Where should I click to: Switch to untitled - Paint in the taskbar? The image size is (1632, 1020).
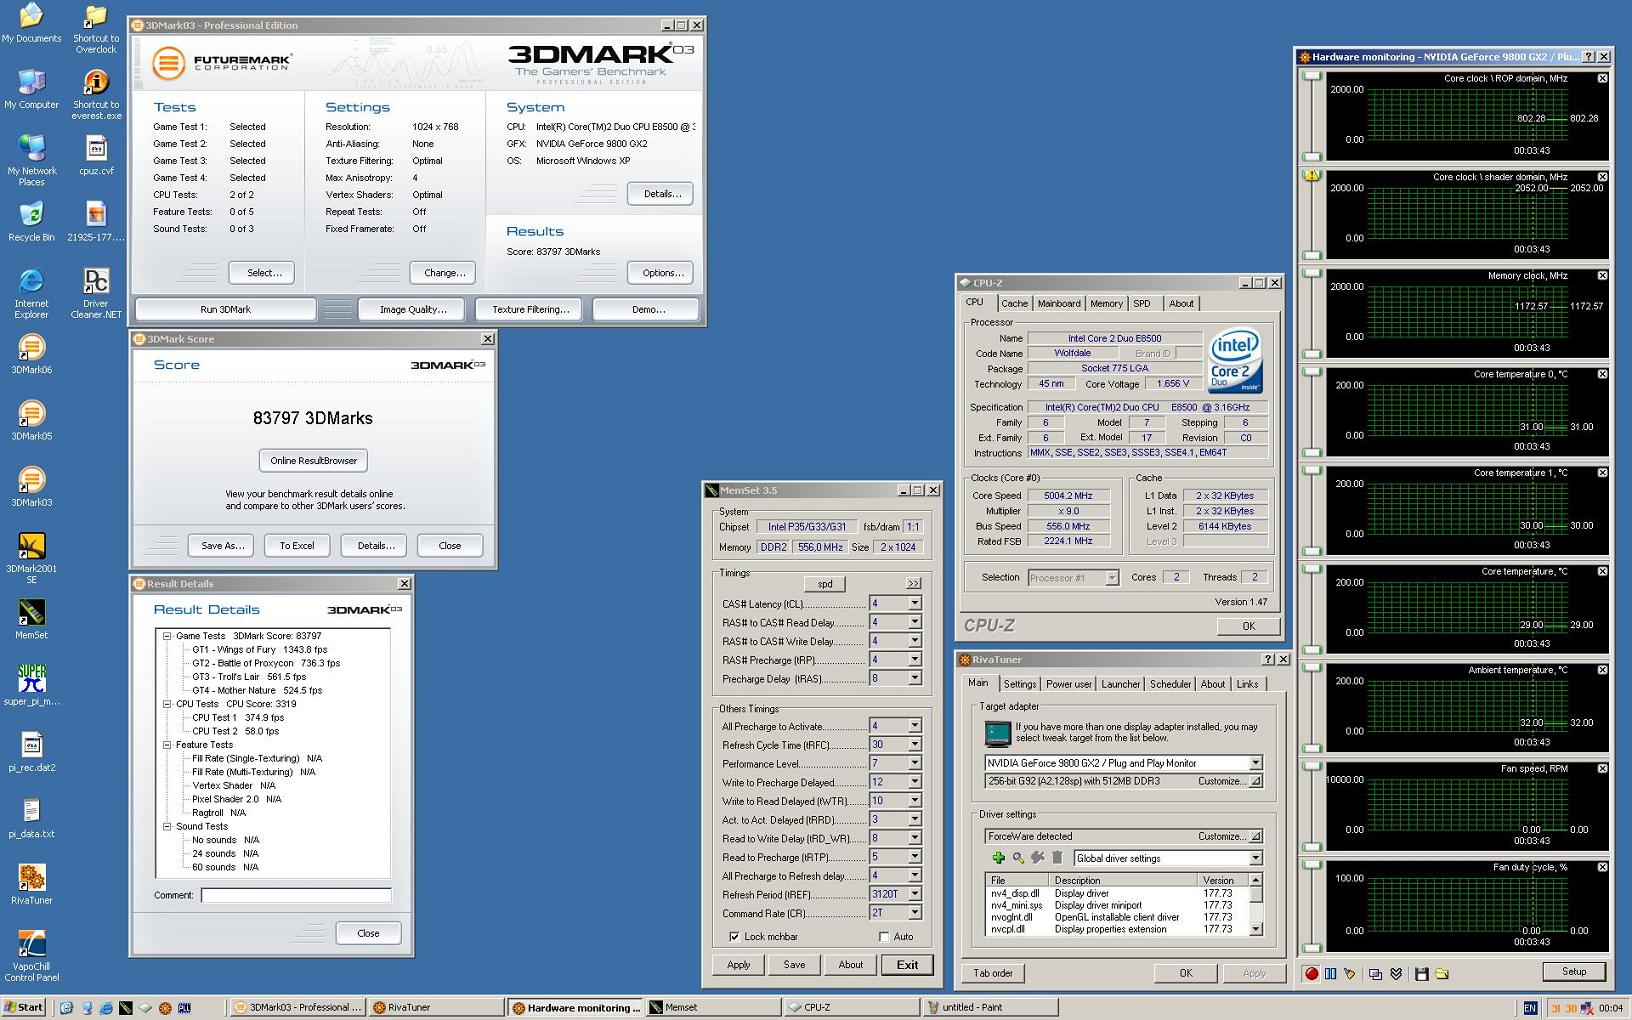[x=990, y=1007]
